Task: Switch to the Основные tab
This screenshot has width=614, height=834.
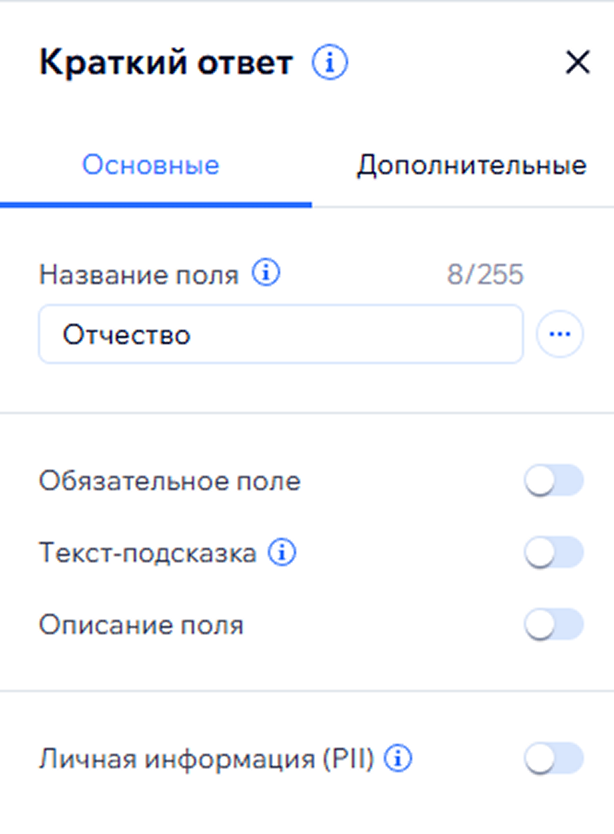Action: (151, 166)
